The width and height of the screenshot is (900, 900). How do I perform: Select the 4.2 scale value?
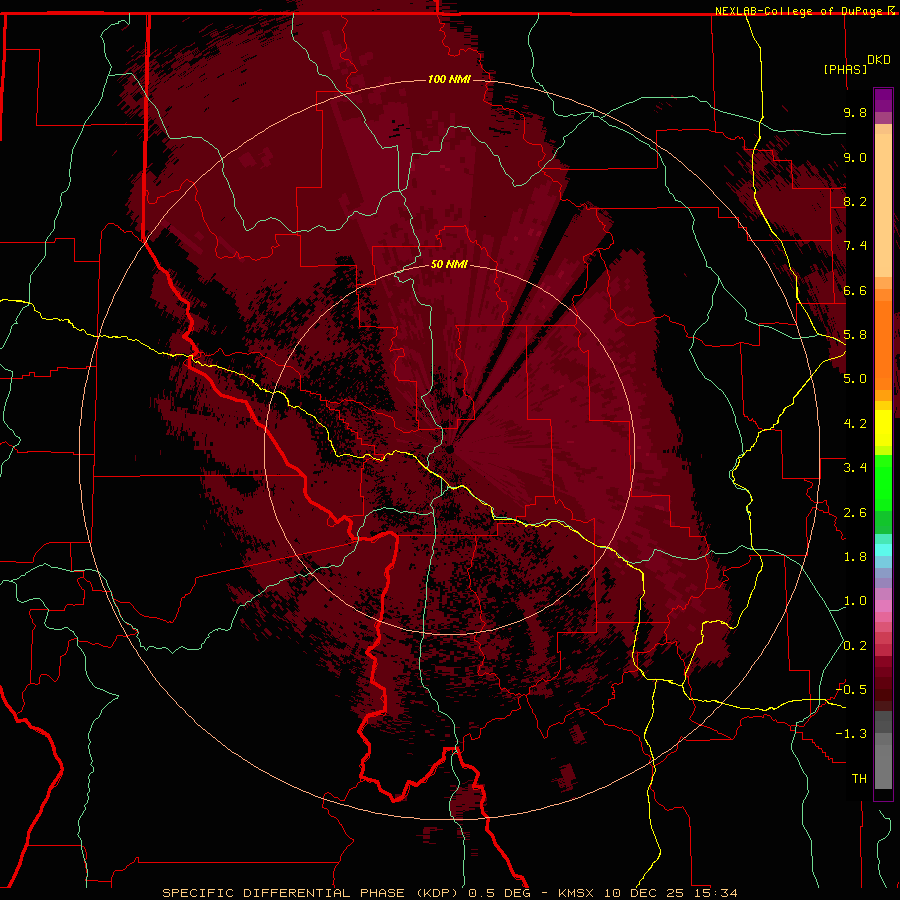click(855, 424)
